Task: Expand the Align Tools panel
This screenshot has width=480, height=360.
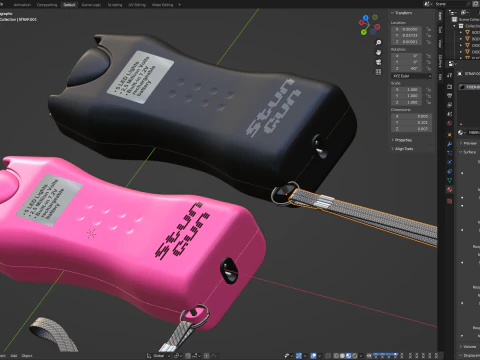Action: (402, 149)
